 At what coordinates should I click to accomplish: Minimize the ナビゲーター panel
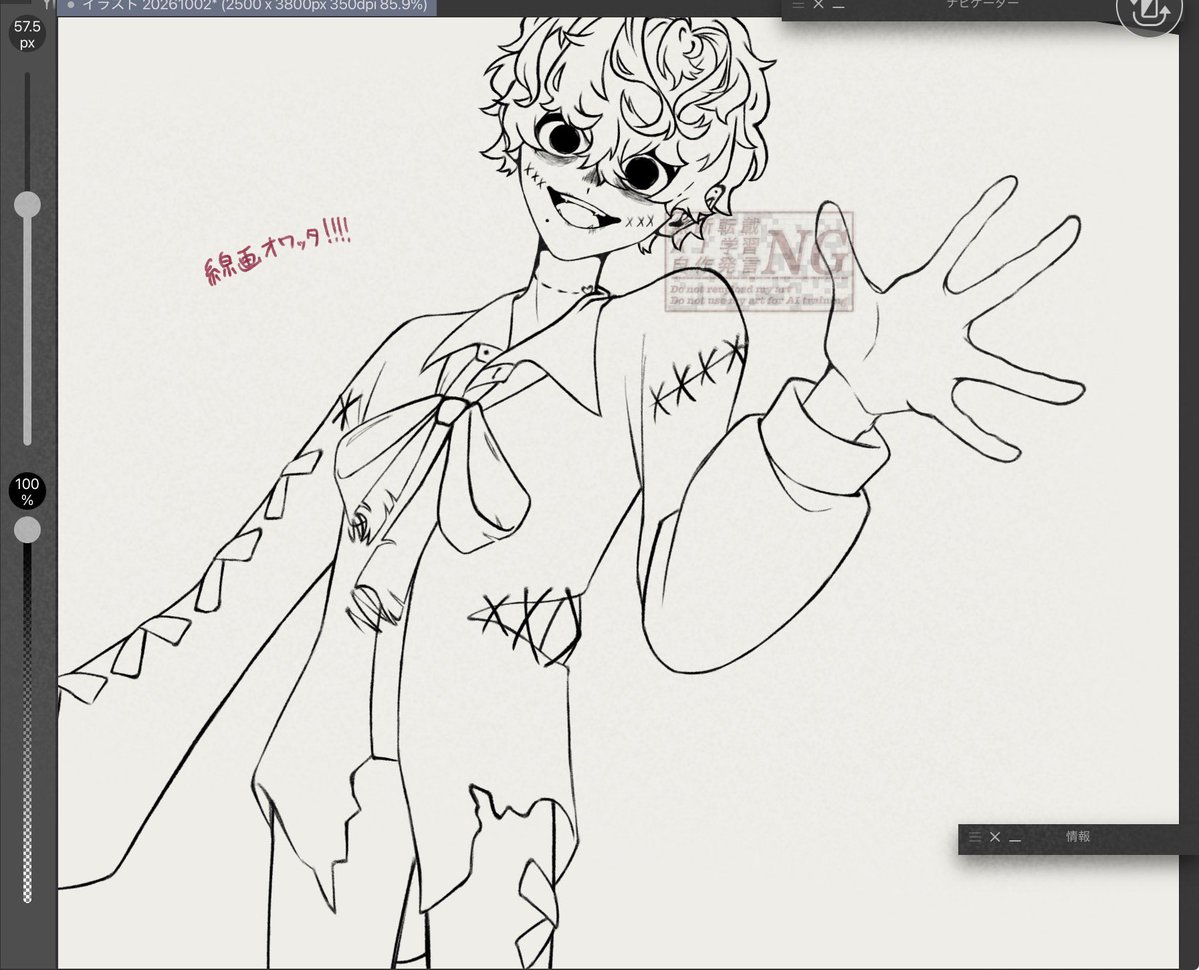coord(838,6)
